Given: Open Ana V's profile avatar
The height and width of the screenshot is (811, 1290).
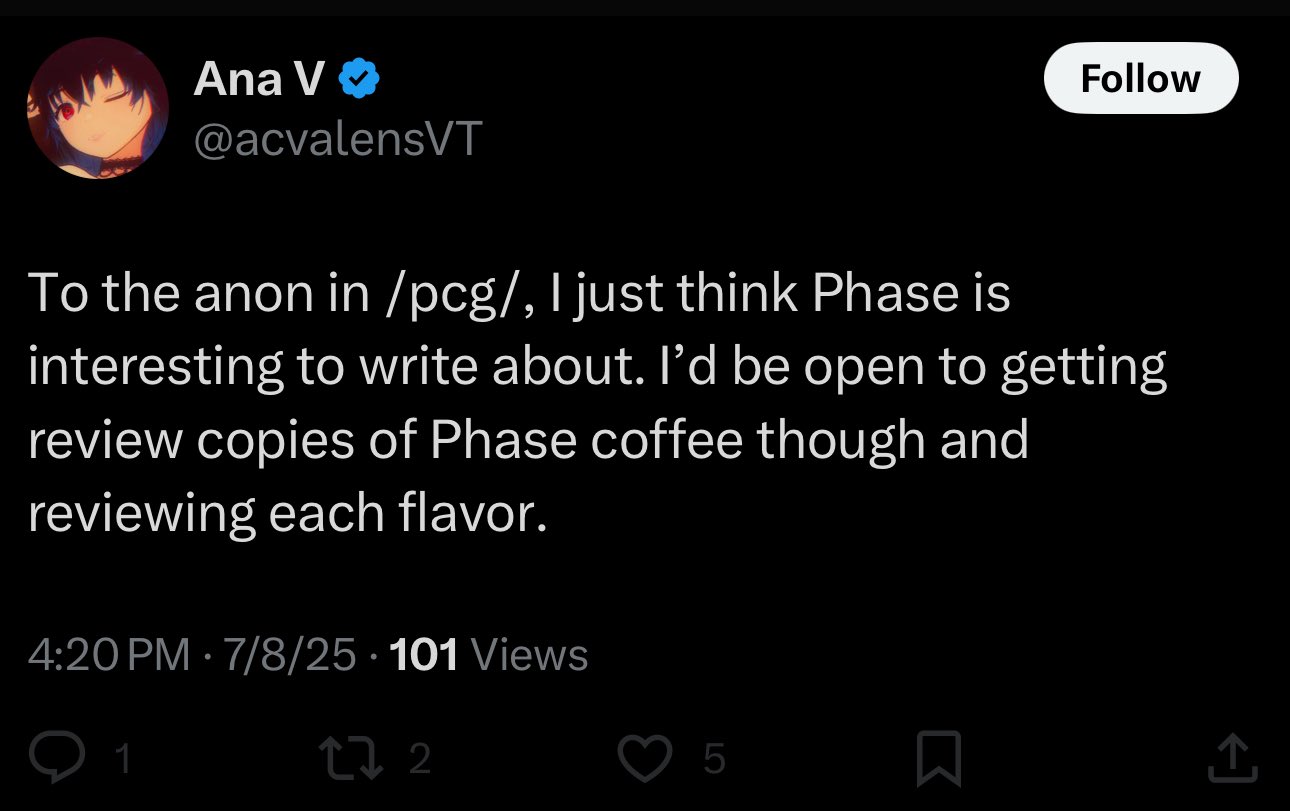Looking at the screenshot, I should point(98,108).
